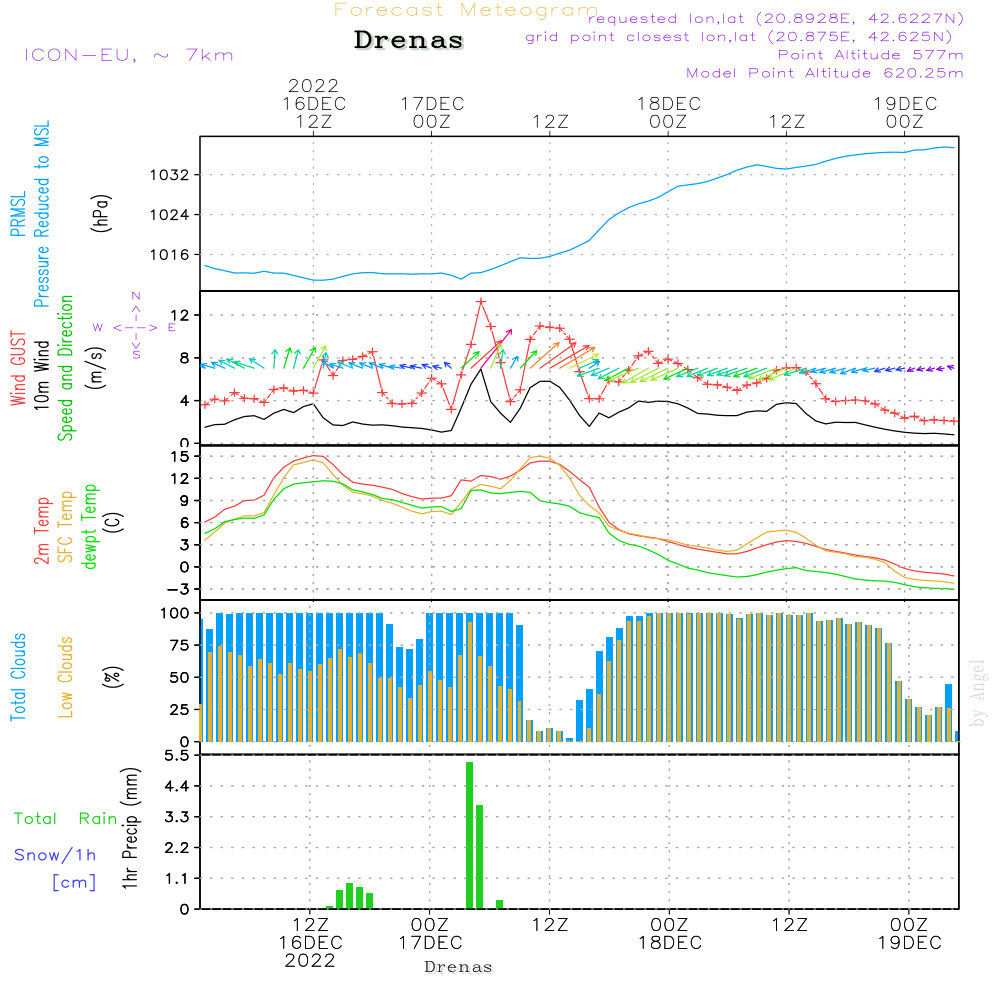Click the bottom axis '00Z 17DEC' label
This screenshot has height=1000, width=1000.
pos(430,934)
